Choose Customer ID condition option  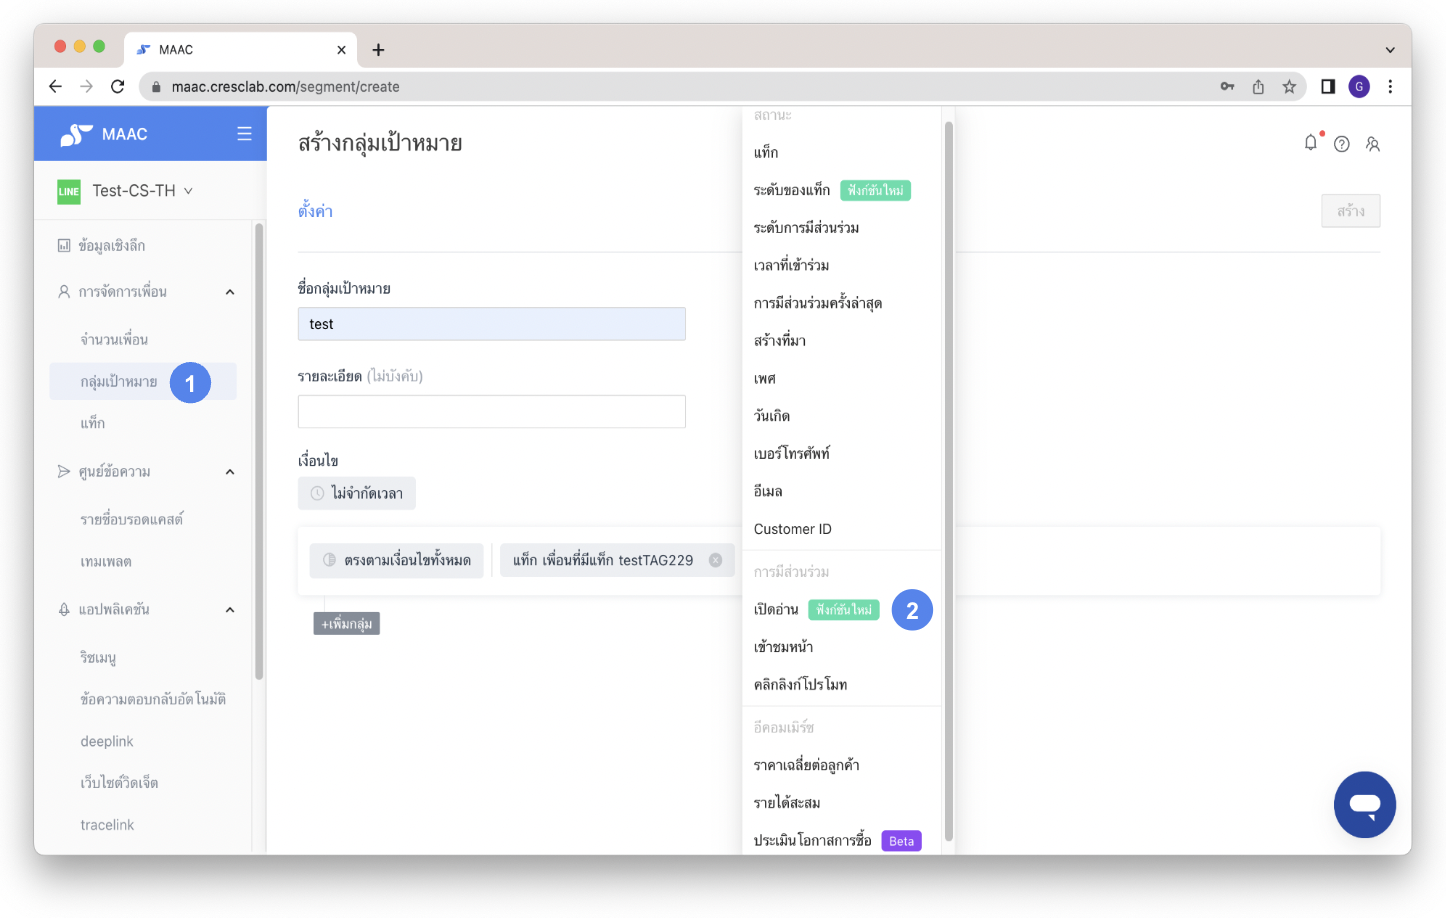pos(792,529)
